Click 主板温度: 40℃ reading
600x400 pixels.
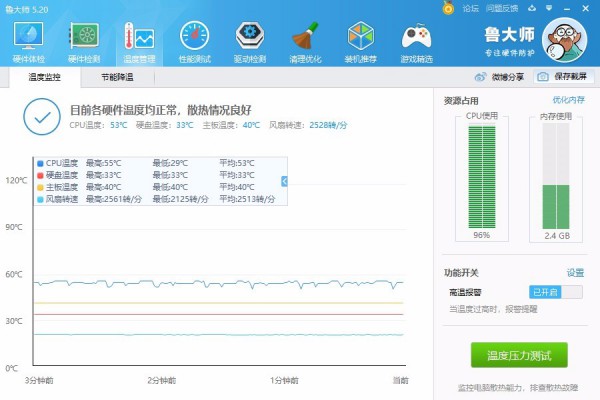coord(231,125)
